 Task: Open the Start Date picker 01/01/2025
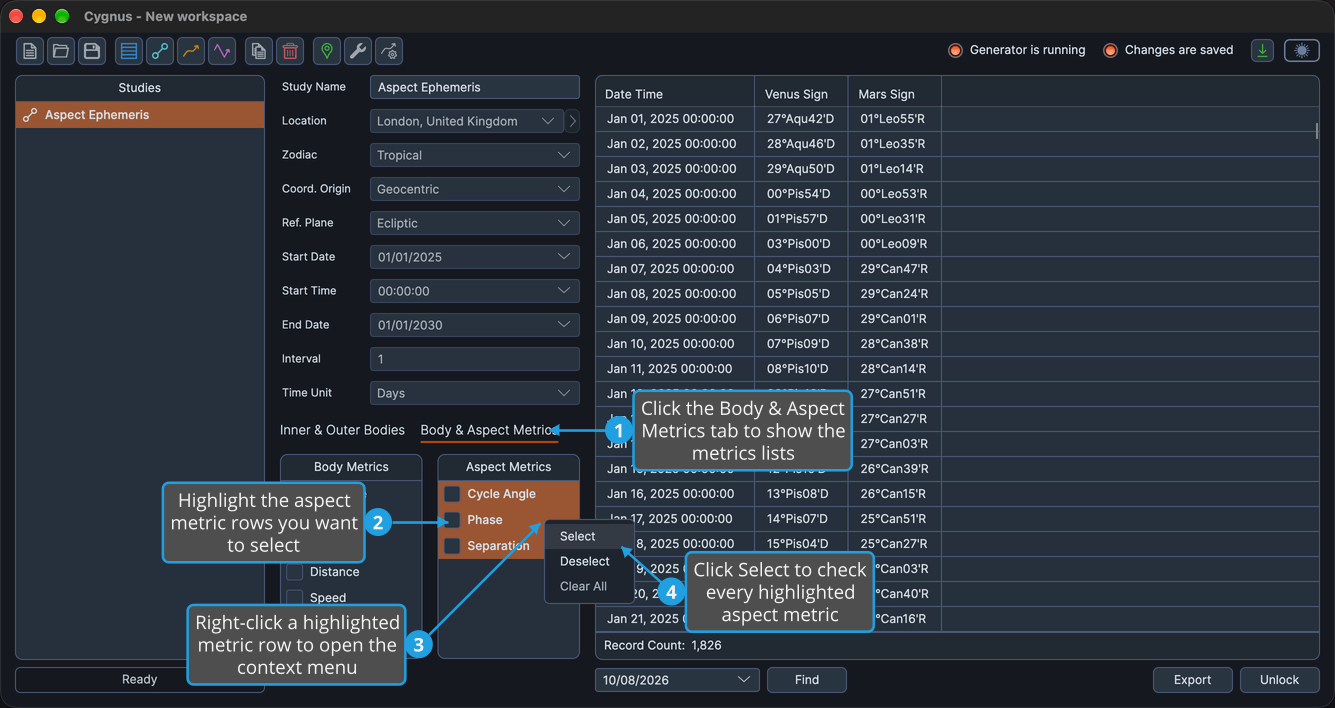point(474,257)
